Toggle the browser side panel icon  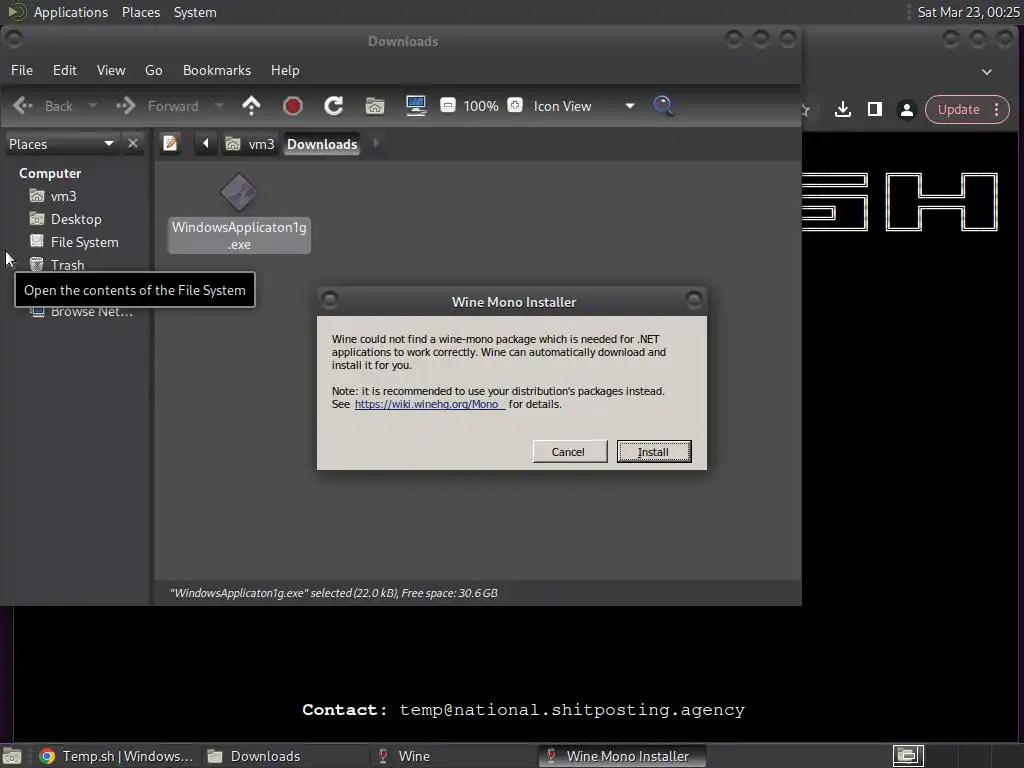874,109
